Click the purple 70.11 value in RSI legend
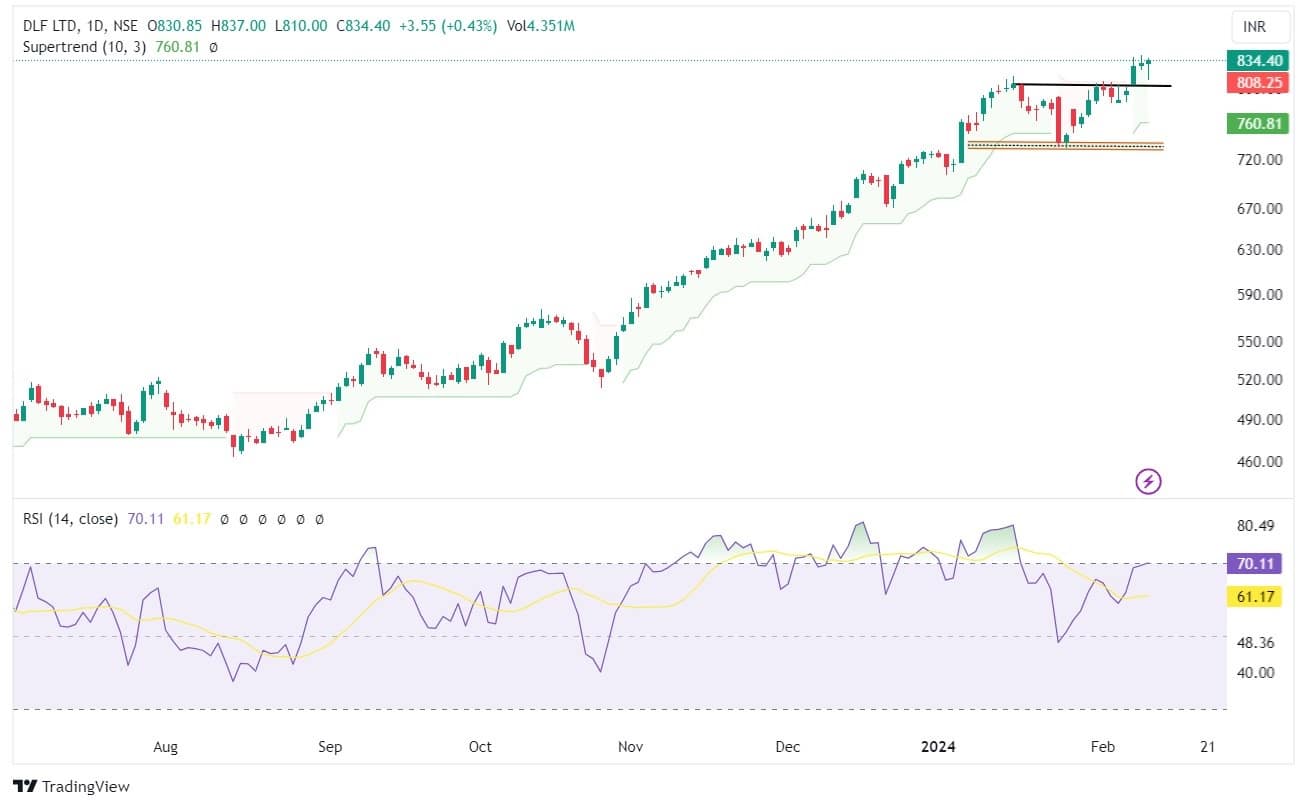1307x808 pixels. pyautogui.click(x=145, y=520)
